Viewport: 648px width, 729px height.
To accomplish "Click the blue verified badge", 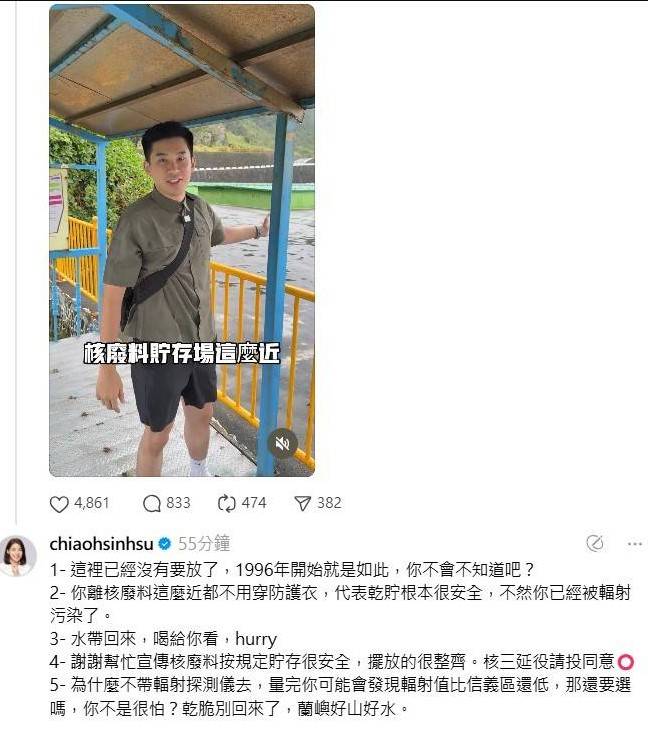I will point(165,543).
